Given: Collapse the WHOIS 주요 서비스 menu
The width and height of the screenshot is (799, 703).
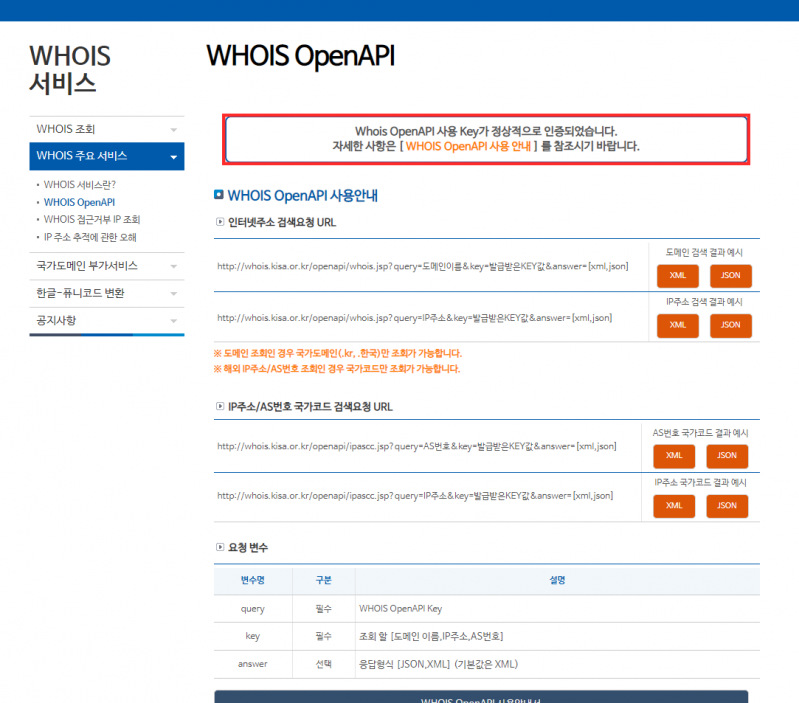Looking at the screenshot, I should coord(173,157).
